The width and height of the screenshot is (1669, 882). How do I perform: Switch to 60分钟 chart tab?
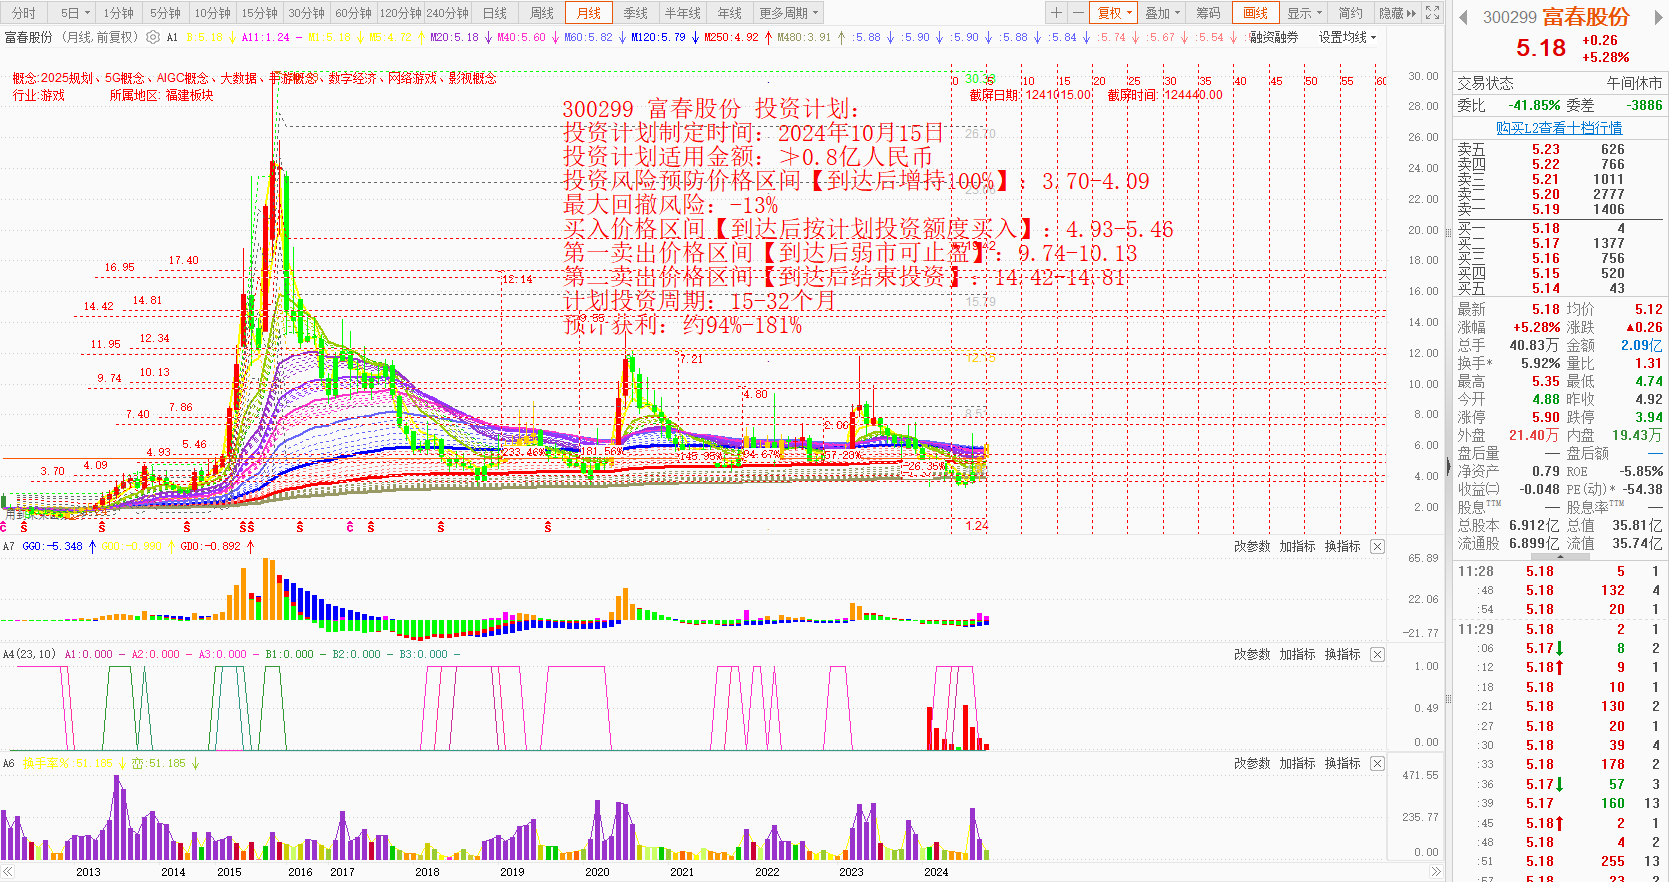click(x=353, y=13)
